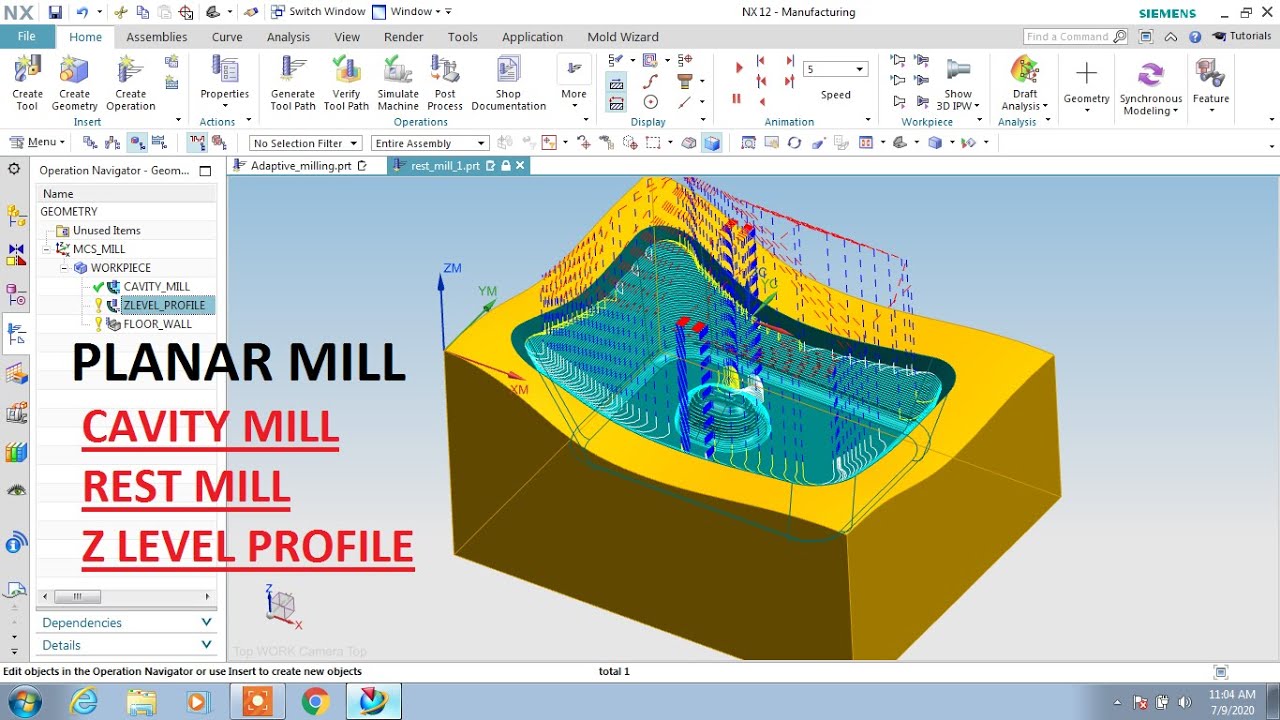Click the volume icon in the tray
The image size is (1280, 720).
tap(1185, 702)
